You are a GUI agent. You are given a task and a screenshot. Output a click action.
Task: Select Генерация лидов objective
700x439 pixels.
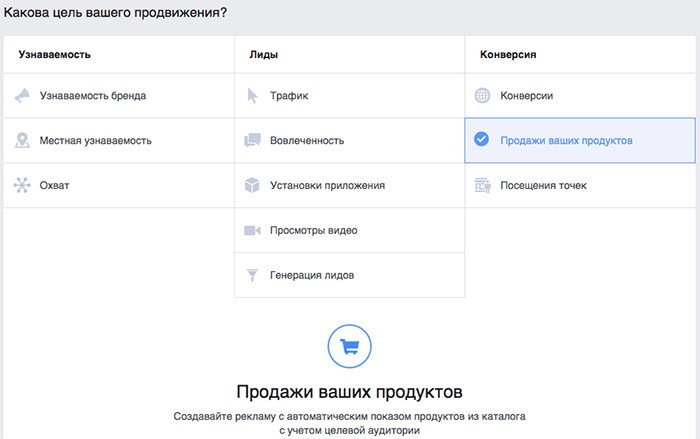pos(350,275)
